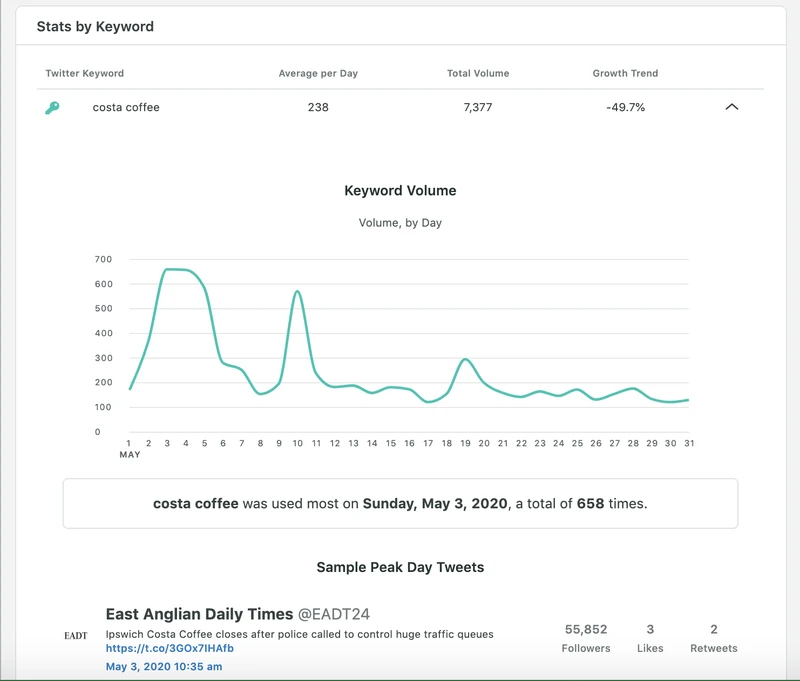This screenshot has height=681, width=800.
Task: Collapse the costa coffee keyword row chevron
Action: pos(732,107)
